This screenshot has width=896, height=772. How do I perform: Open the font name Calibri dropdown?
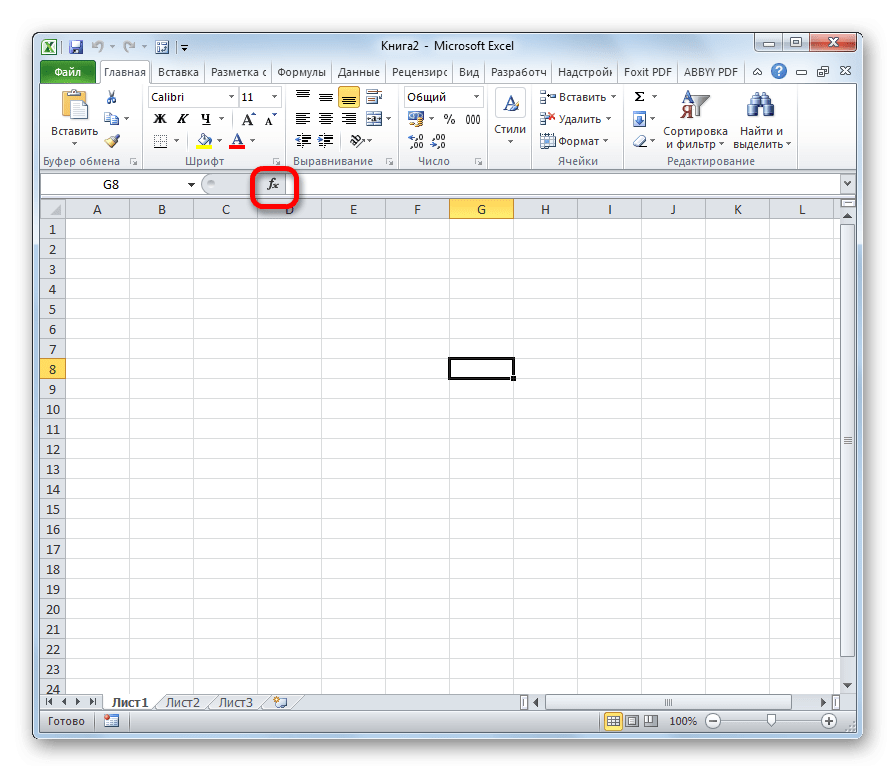tap(231, 97)
